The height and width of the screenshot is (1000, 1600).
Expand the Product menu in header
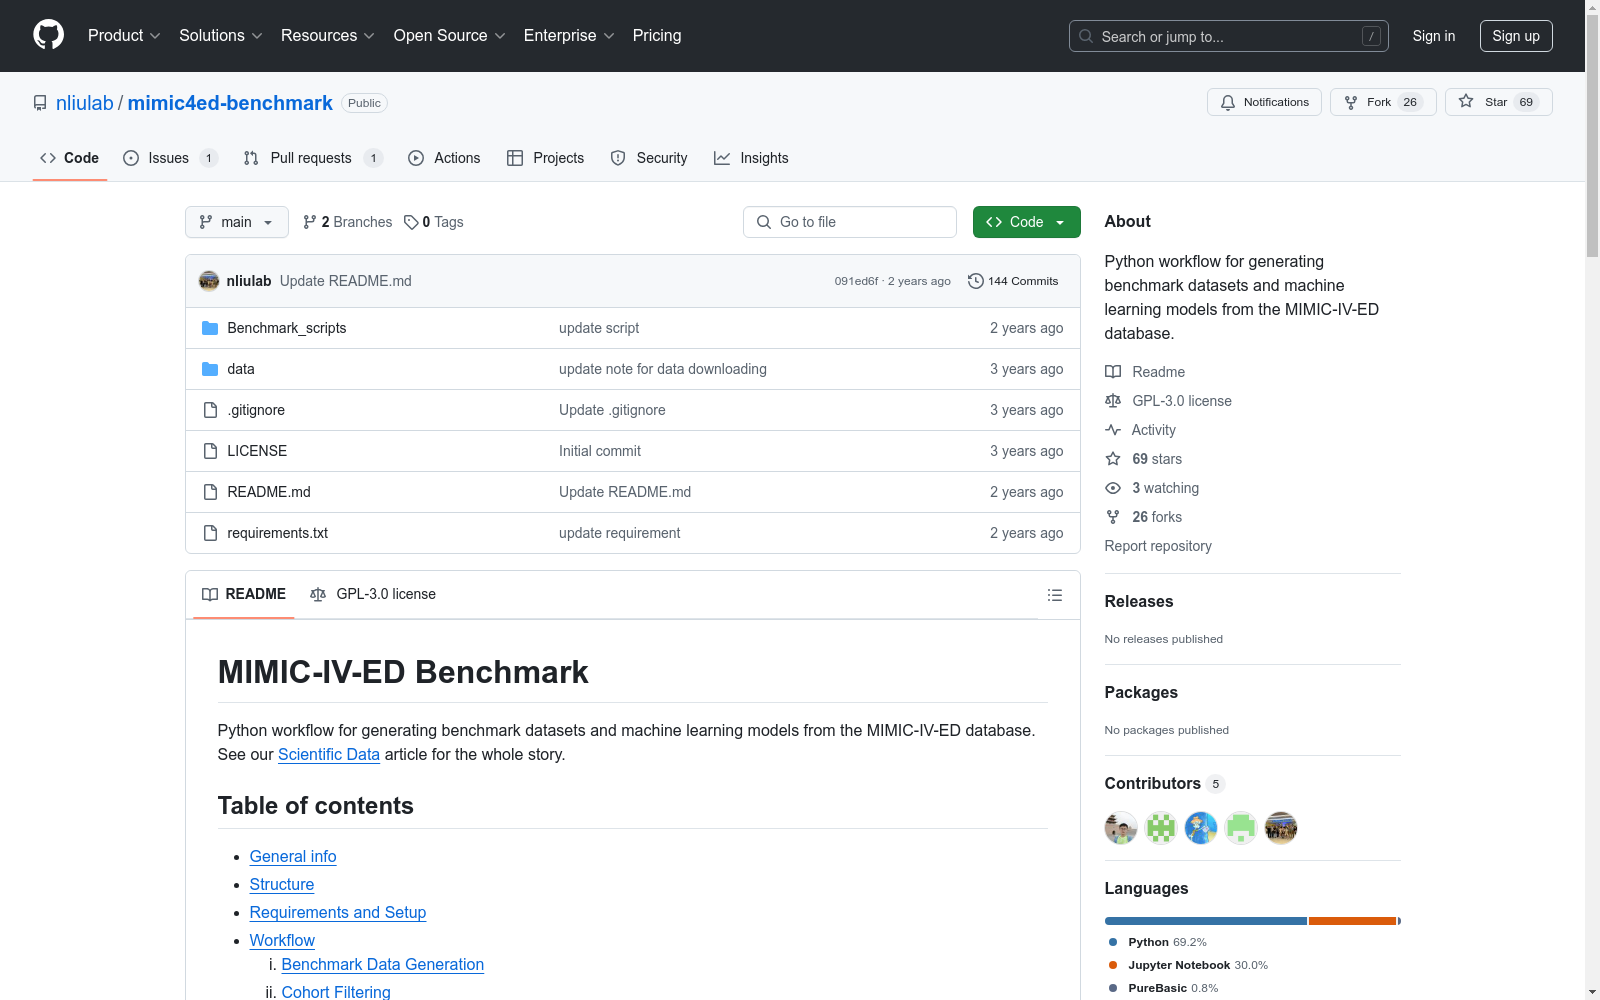(x=124, y=35)
